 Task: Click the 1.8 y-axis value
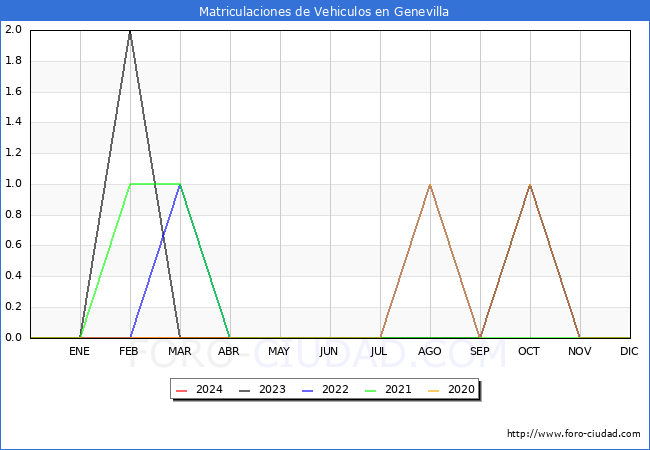pos(13,60)
